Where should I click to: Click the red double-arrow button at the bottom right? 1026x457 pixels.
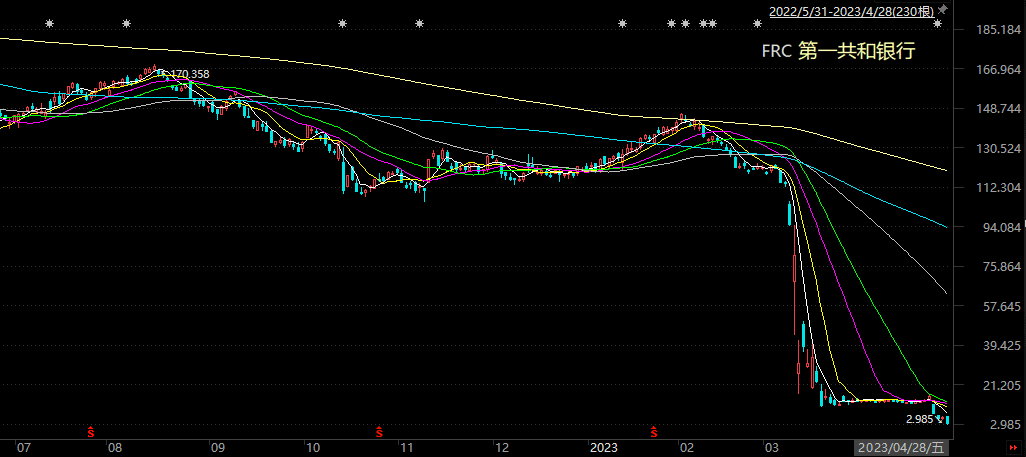pos(1015,447)
